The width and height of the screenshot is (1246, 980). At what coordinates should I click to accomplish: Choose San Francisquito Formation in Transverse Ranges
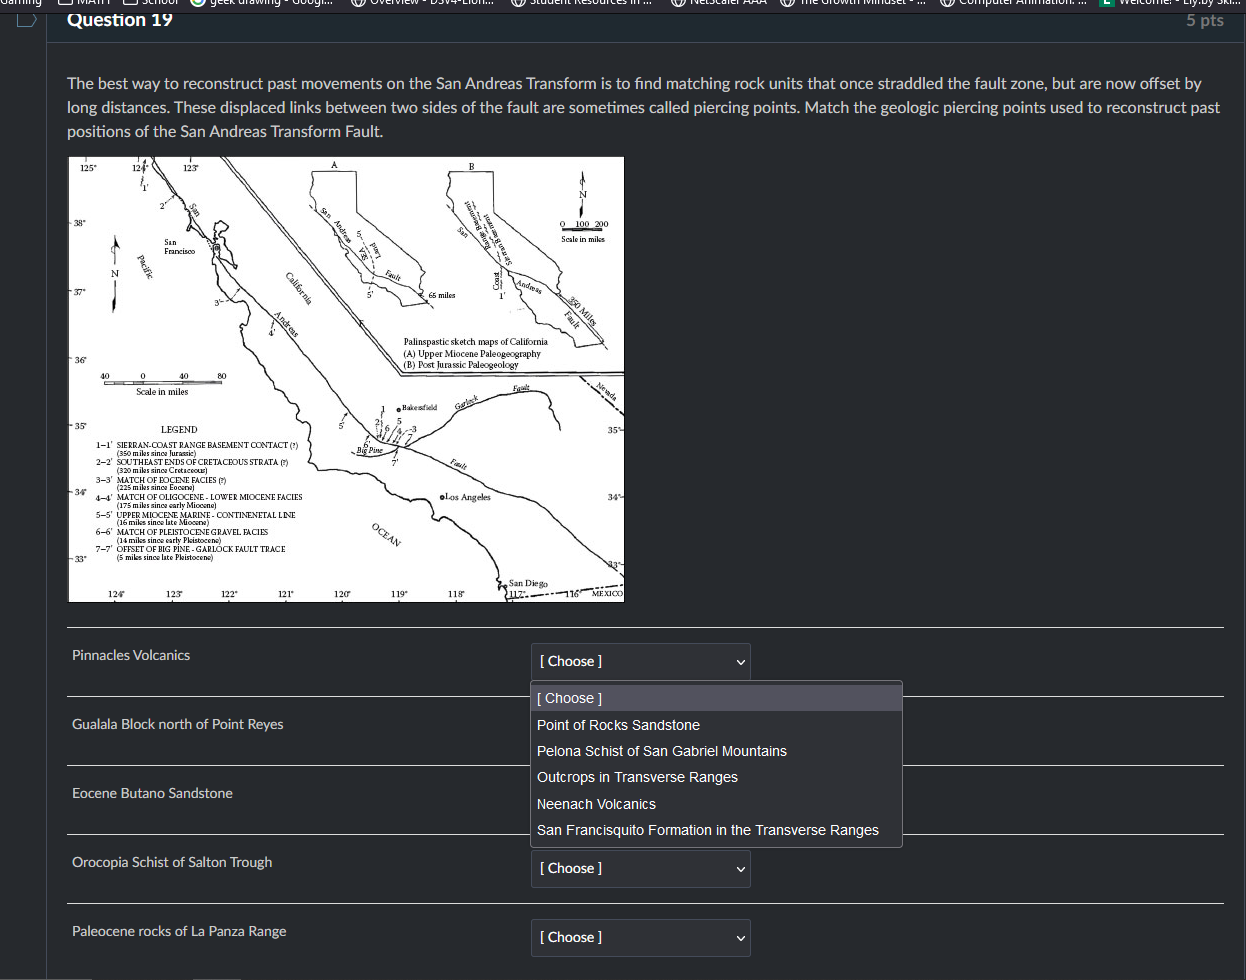(708, 829)
